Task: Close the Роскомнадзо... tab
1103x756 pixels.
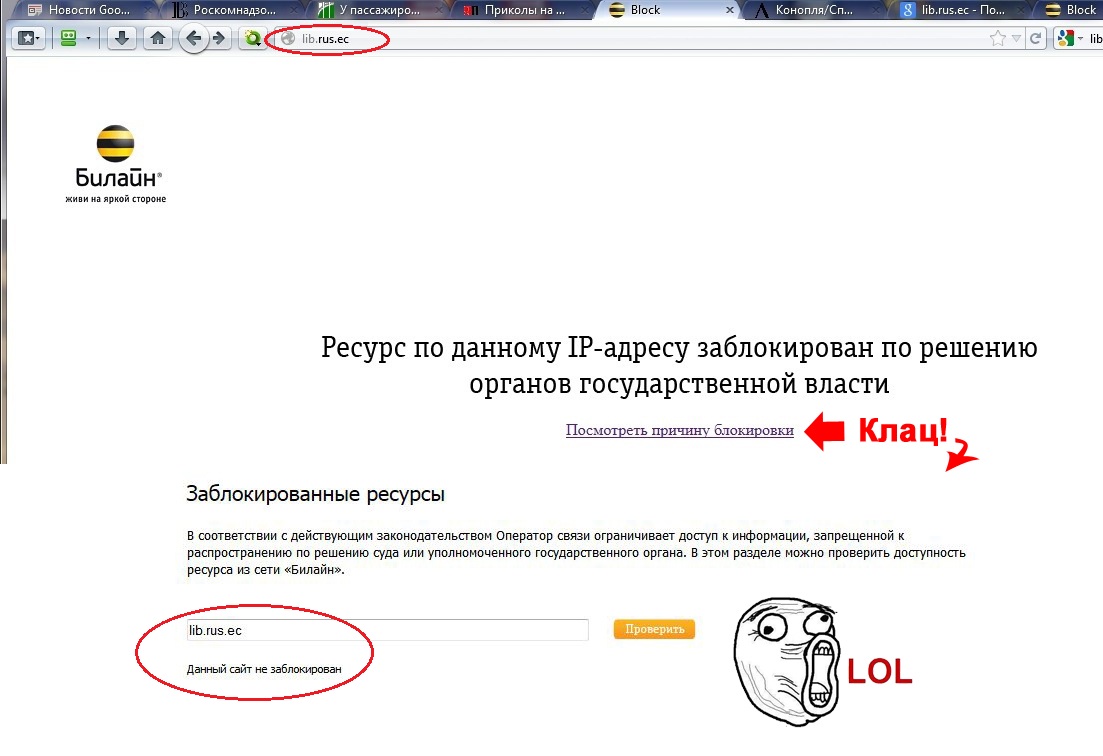Action: [293, 11]
